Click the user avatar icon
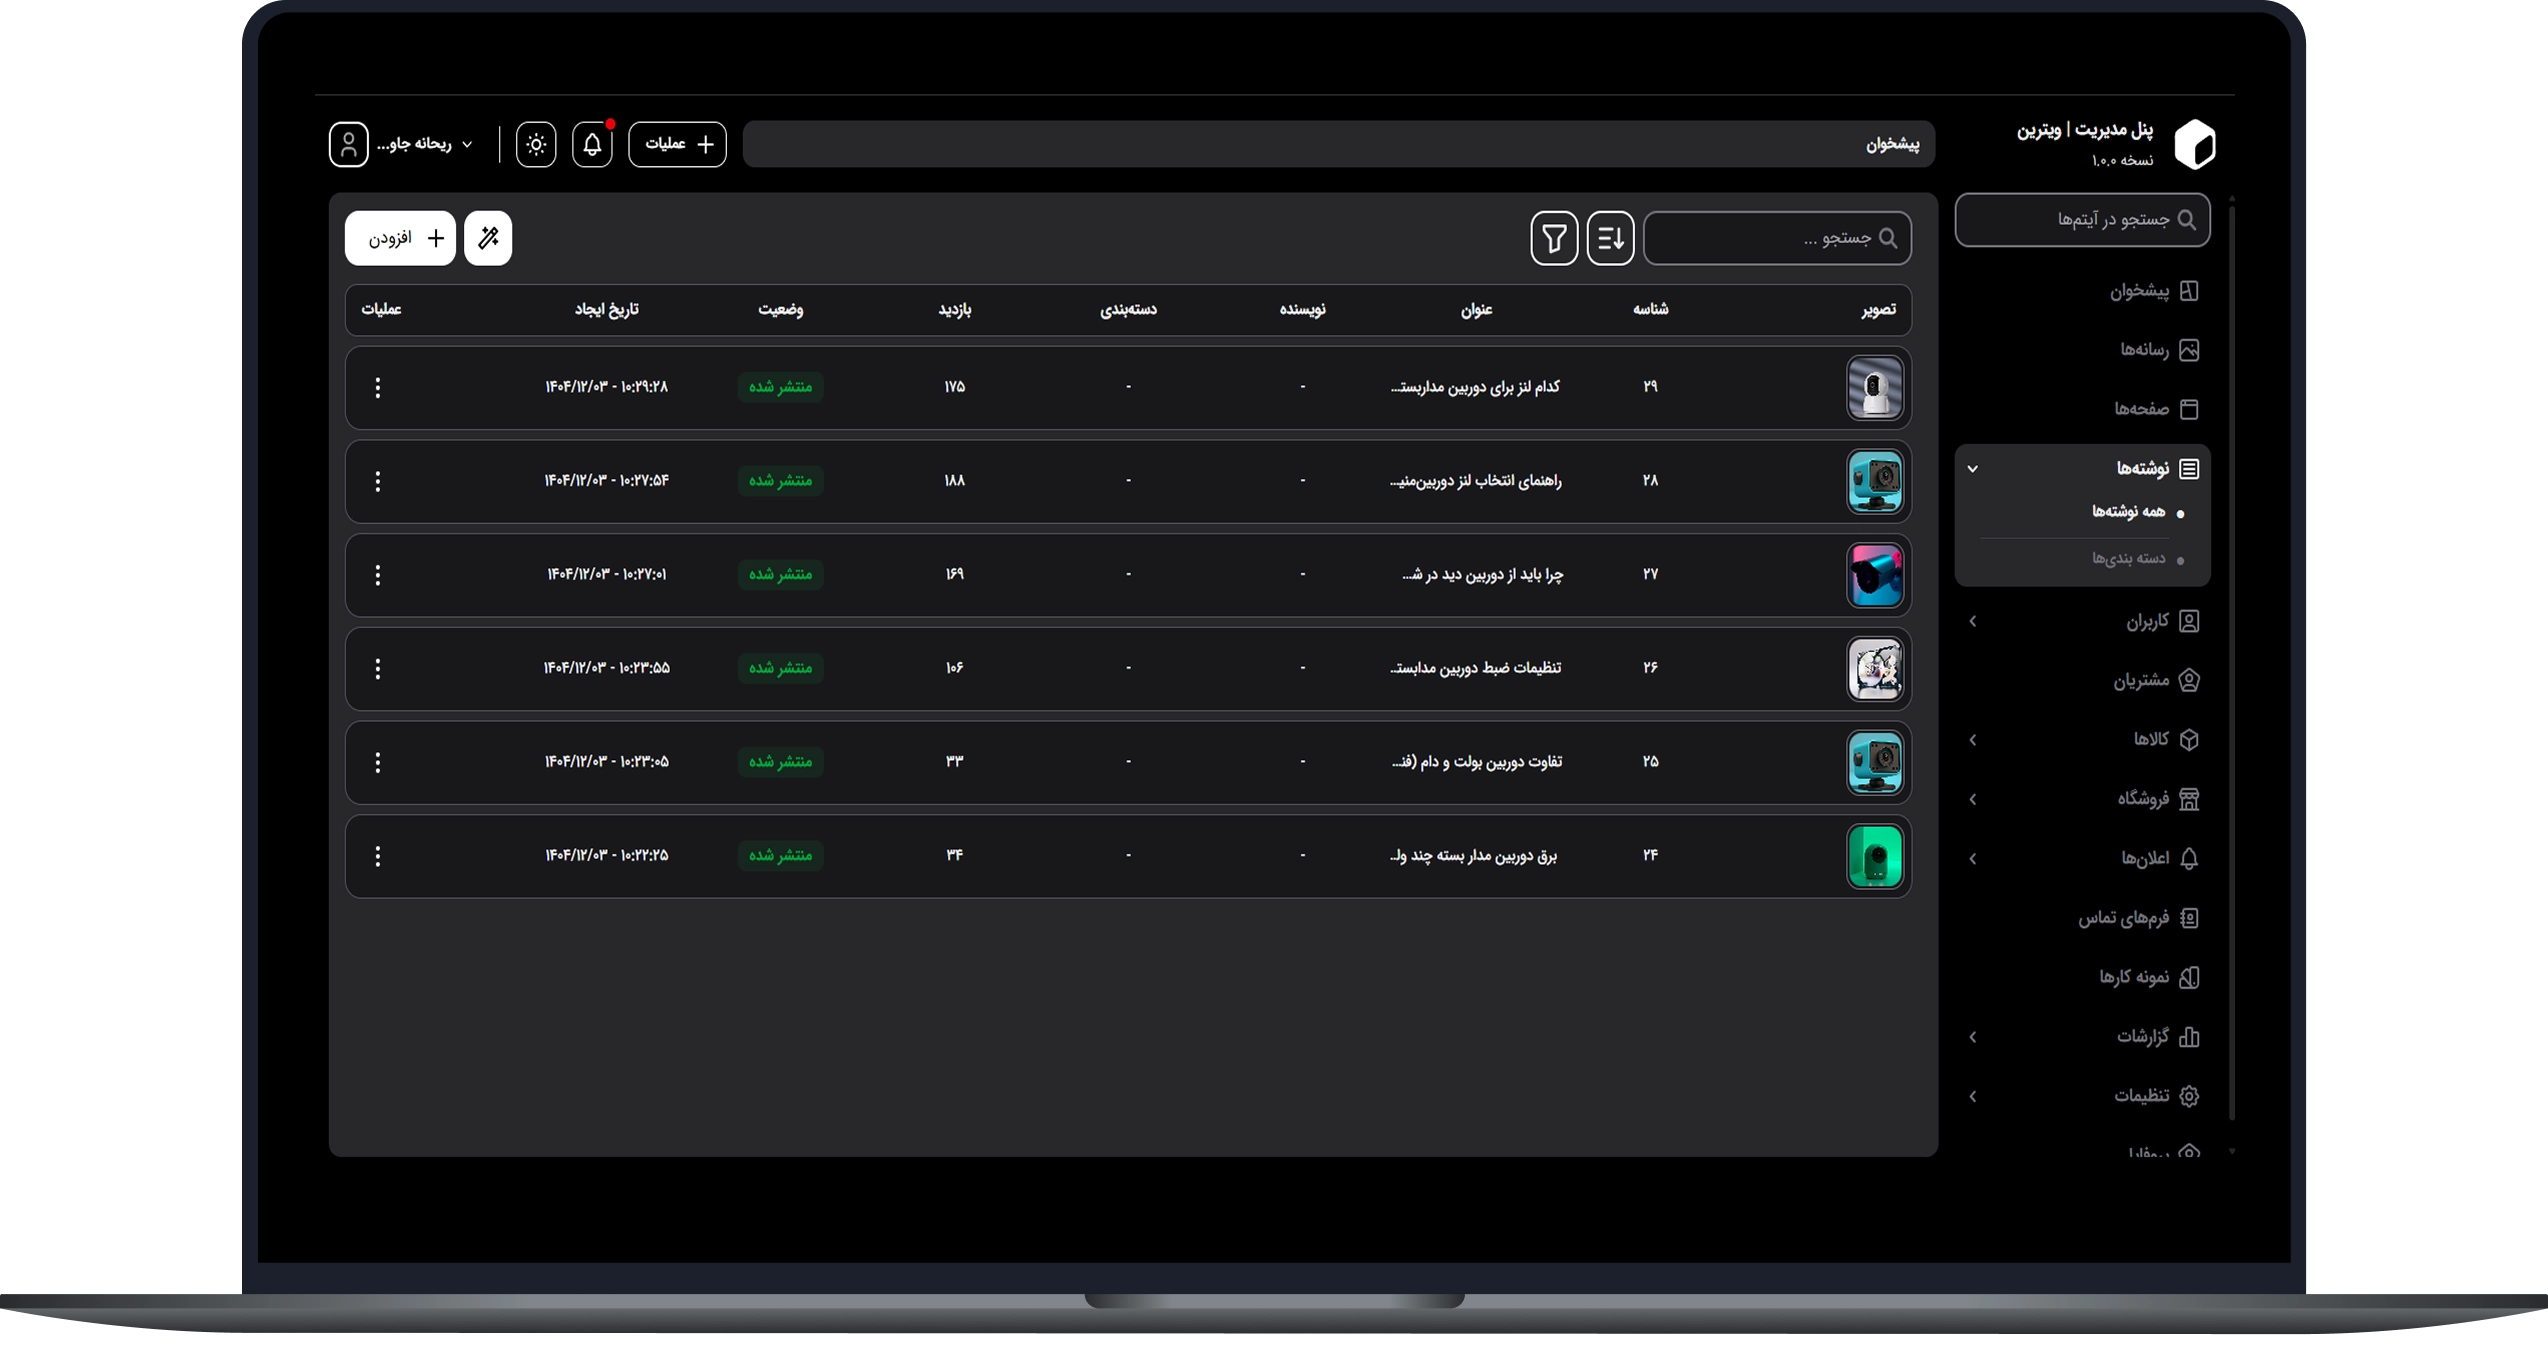 pos(348,144)
